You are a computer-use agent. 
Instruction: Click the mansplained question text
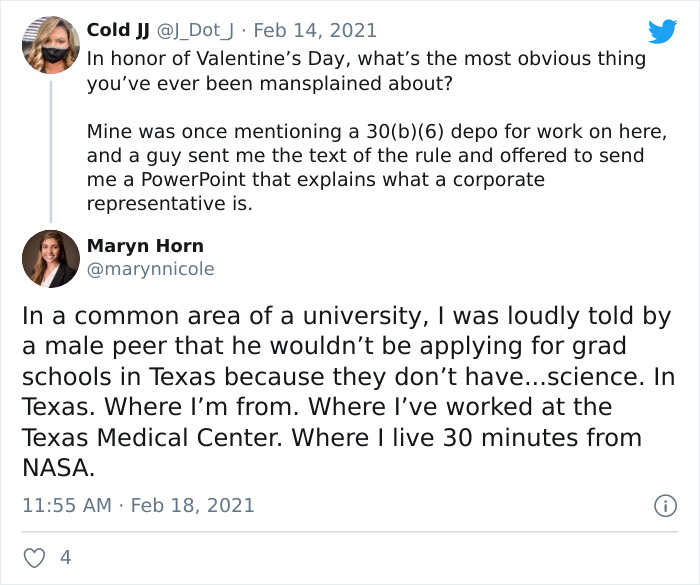coord(270,84)
